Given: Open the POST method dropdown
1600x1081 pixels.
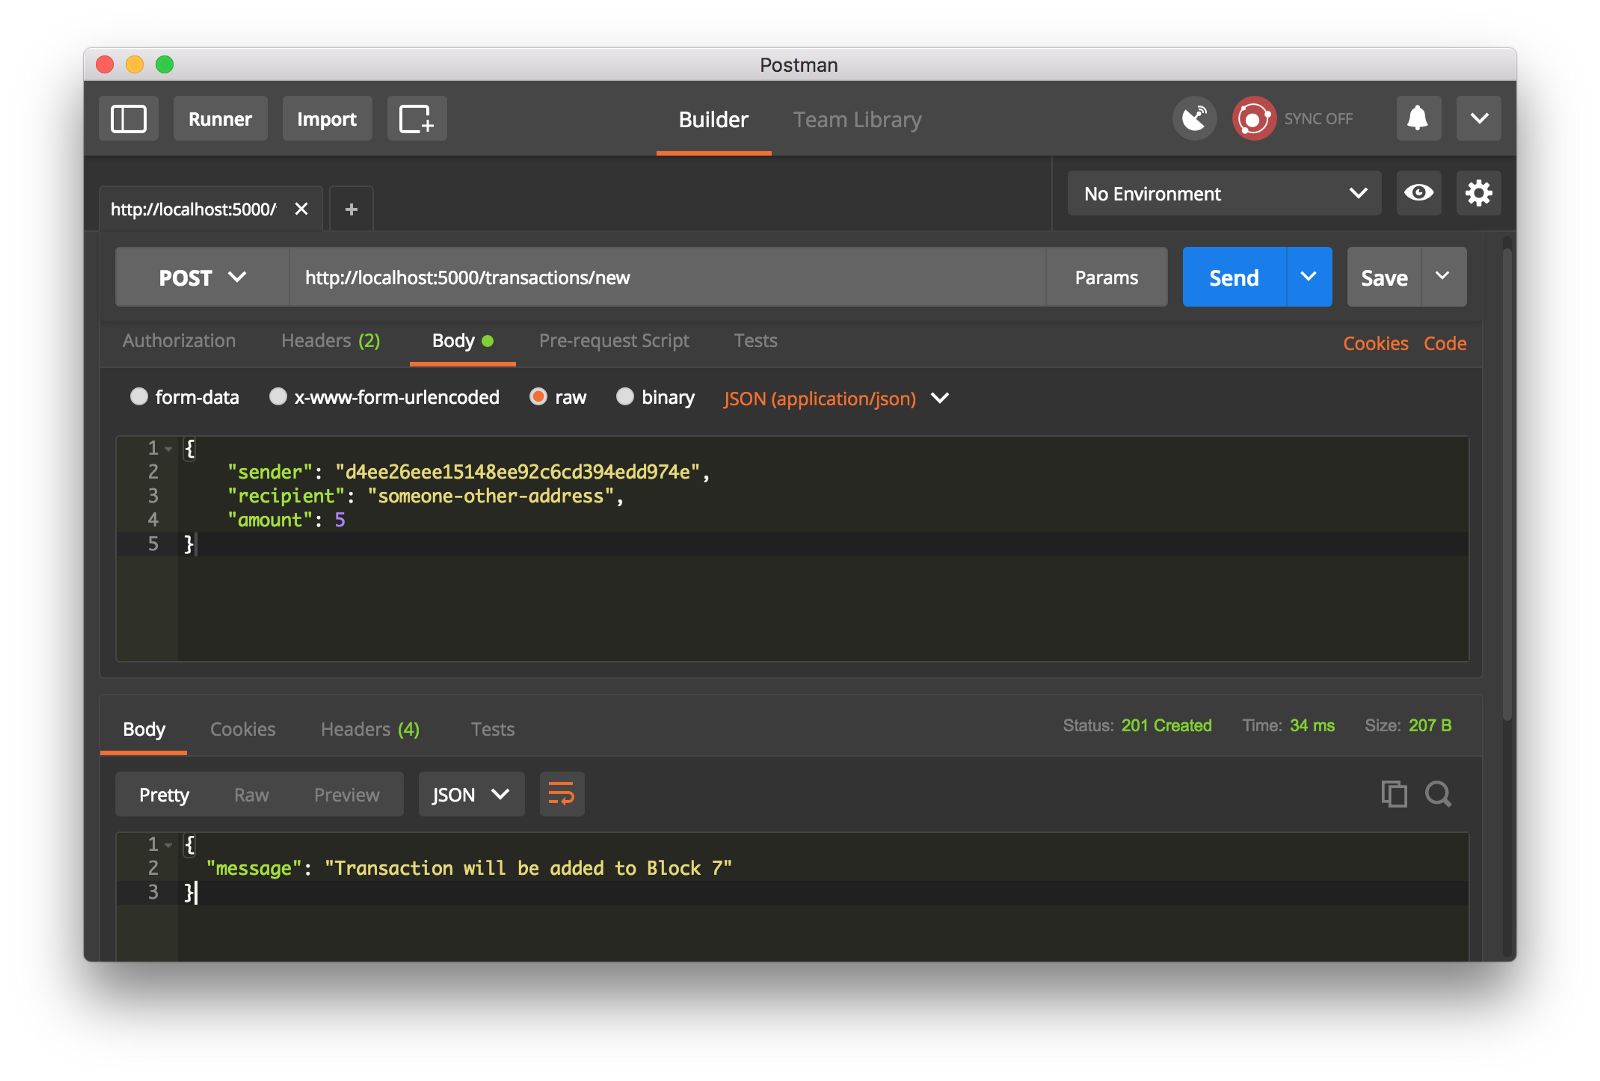Looking at the screenshot, I should pos(202,277).
